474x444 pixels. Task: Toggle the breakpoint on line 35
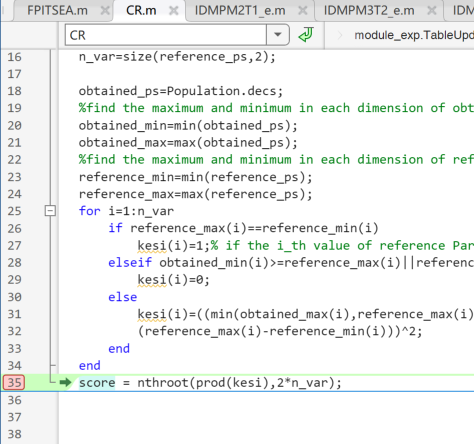pos(14,382)
